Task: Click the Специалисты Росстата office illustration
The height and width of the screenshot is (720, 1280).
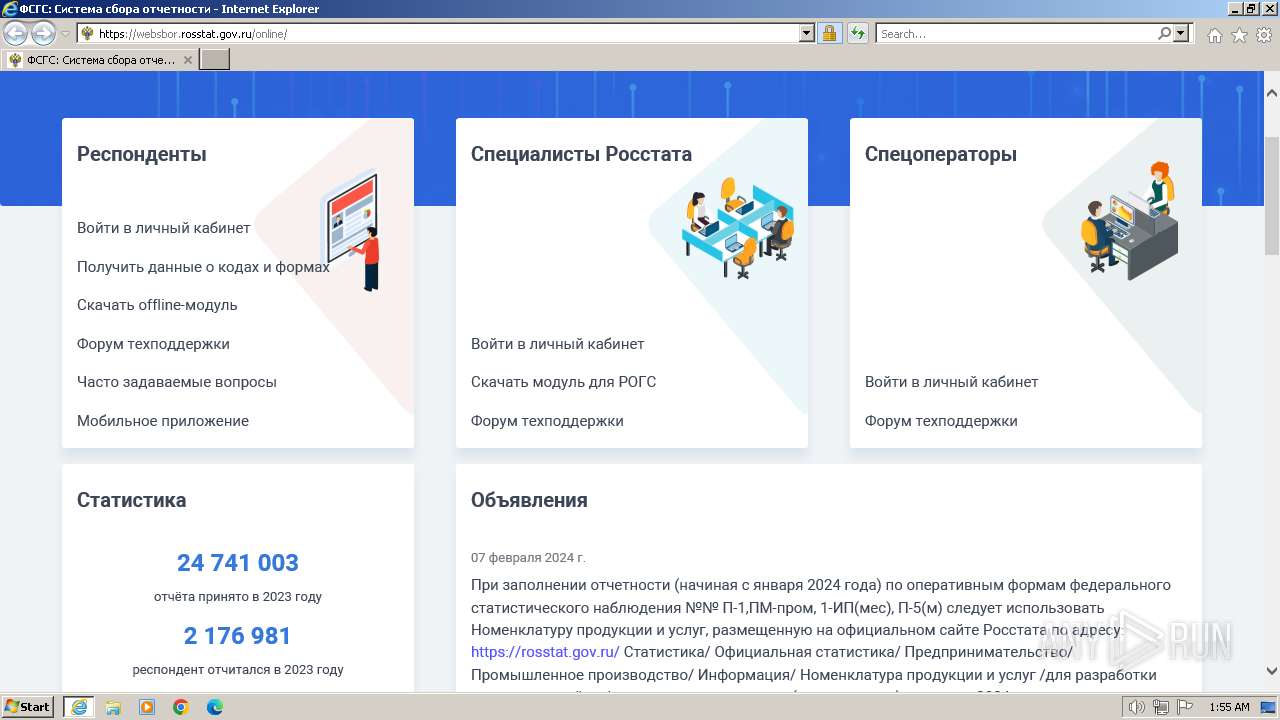Action: click(x=738, y=228)
